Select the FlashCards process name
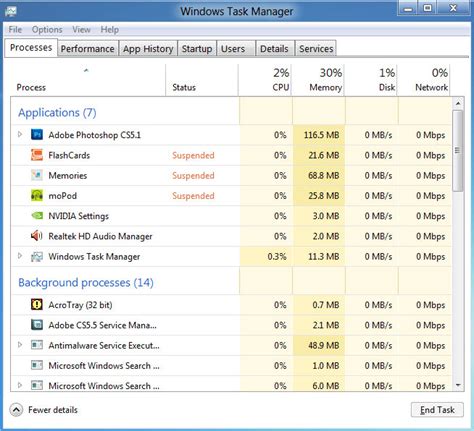This screenshot has height=431, width=474. point(69,155)
